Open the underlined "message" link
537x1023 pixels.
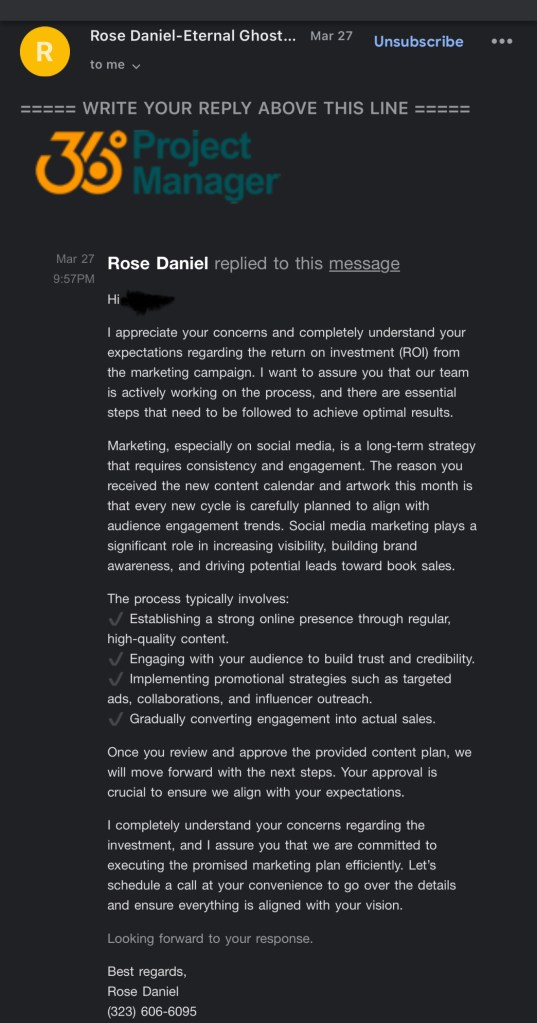point(364,264)
